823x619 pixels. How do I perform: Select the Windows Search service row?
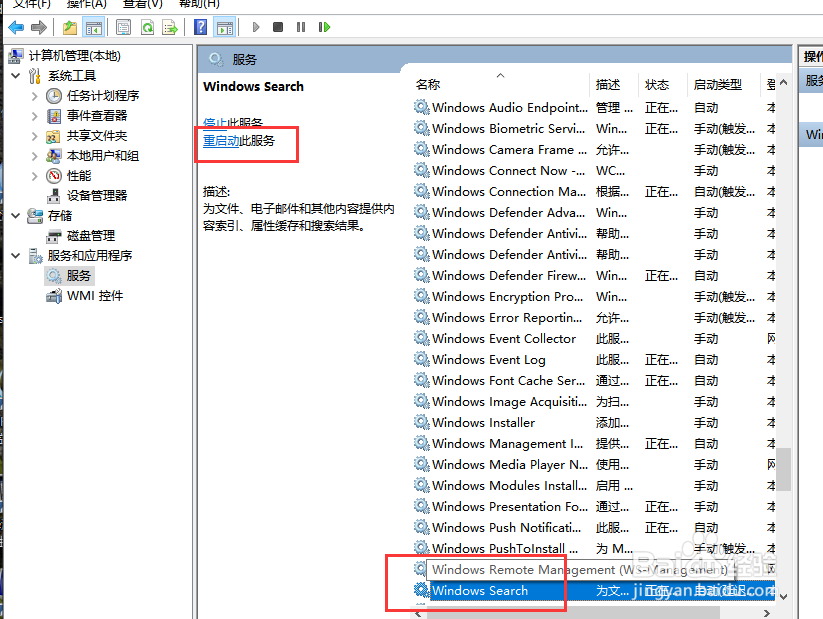(593, 590)
